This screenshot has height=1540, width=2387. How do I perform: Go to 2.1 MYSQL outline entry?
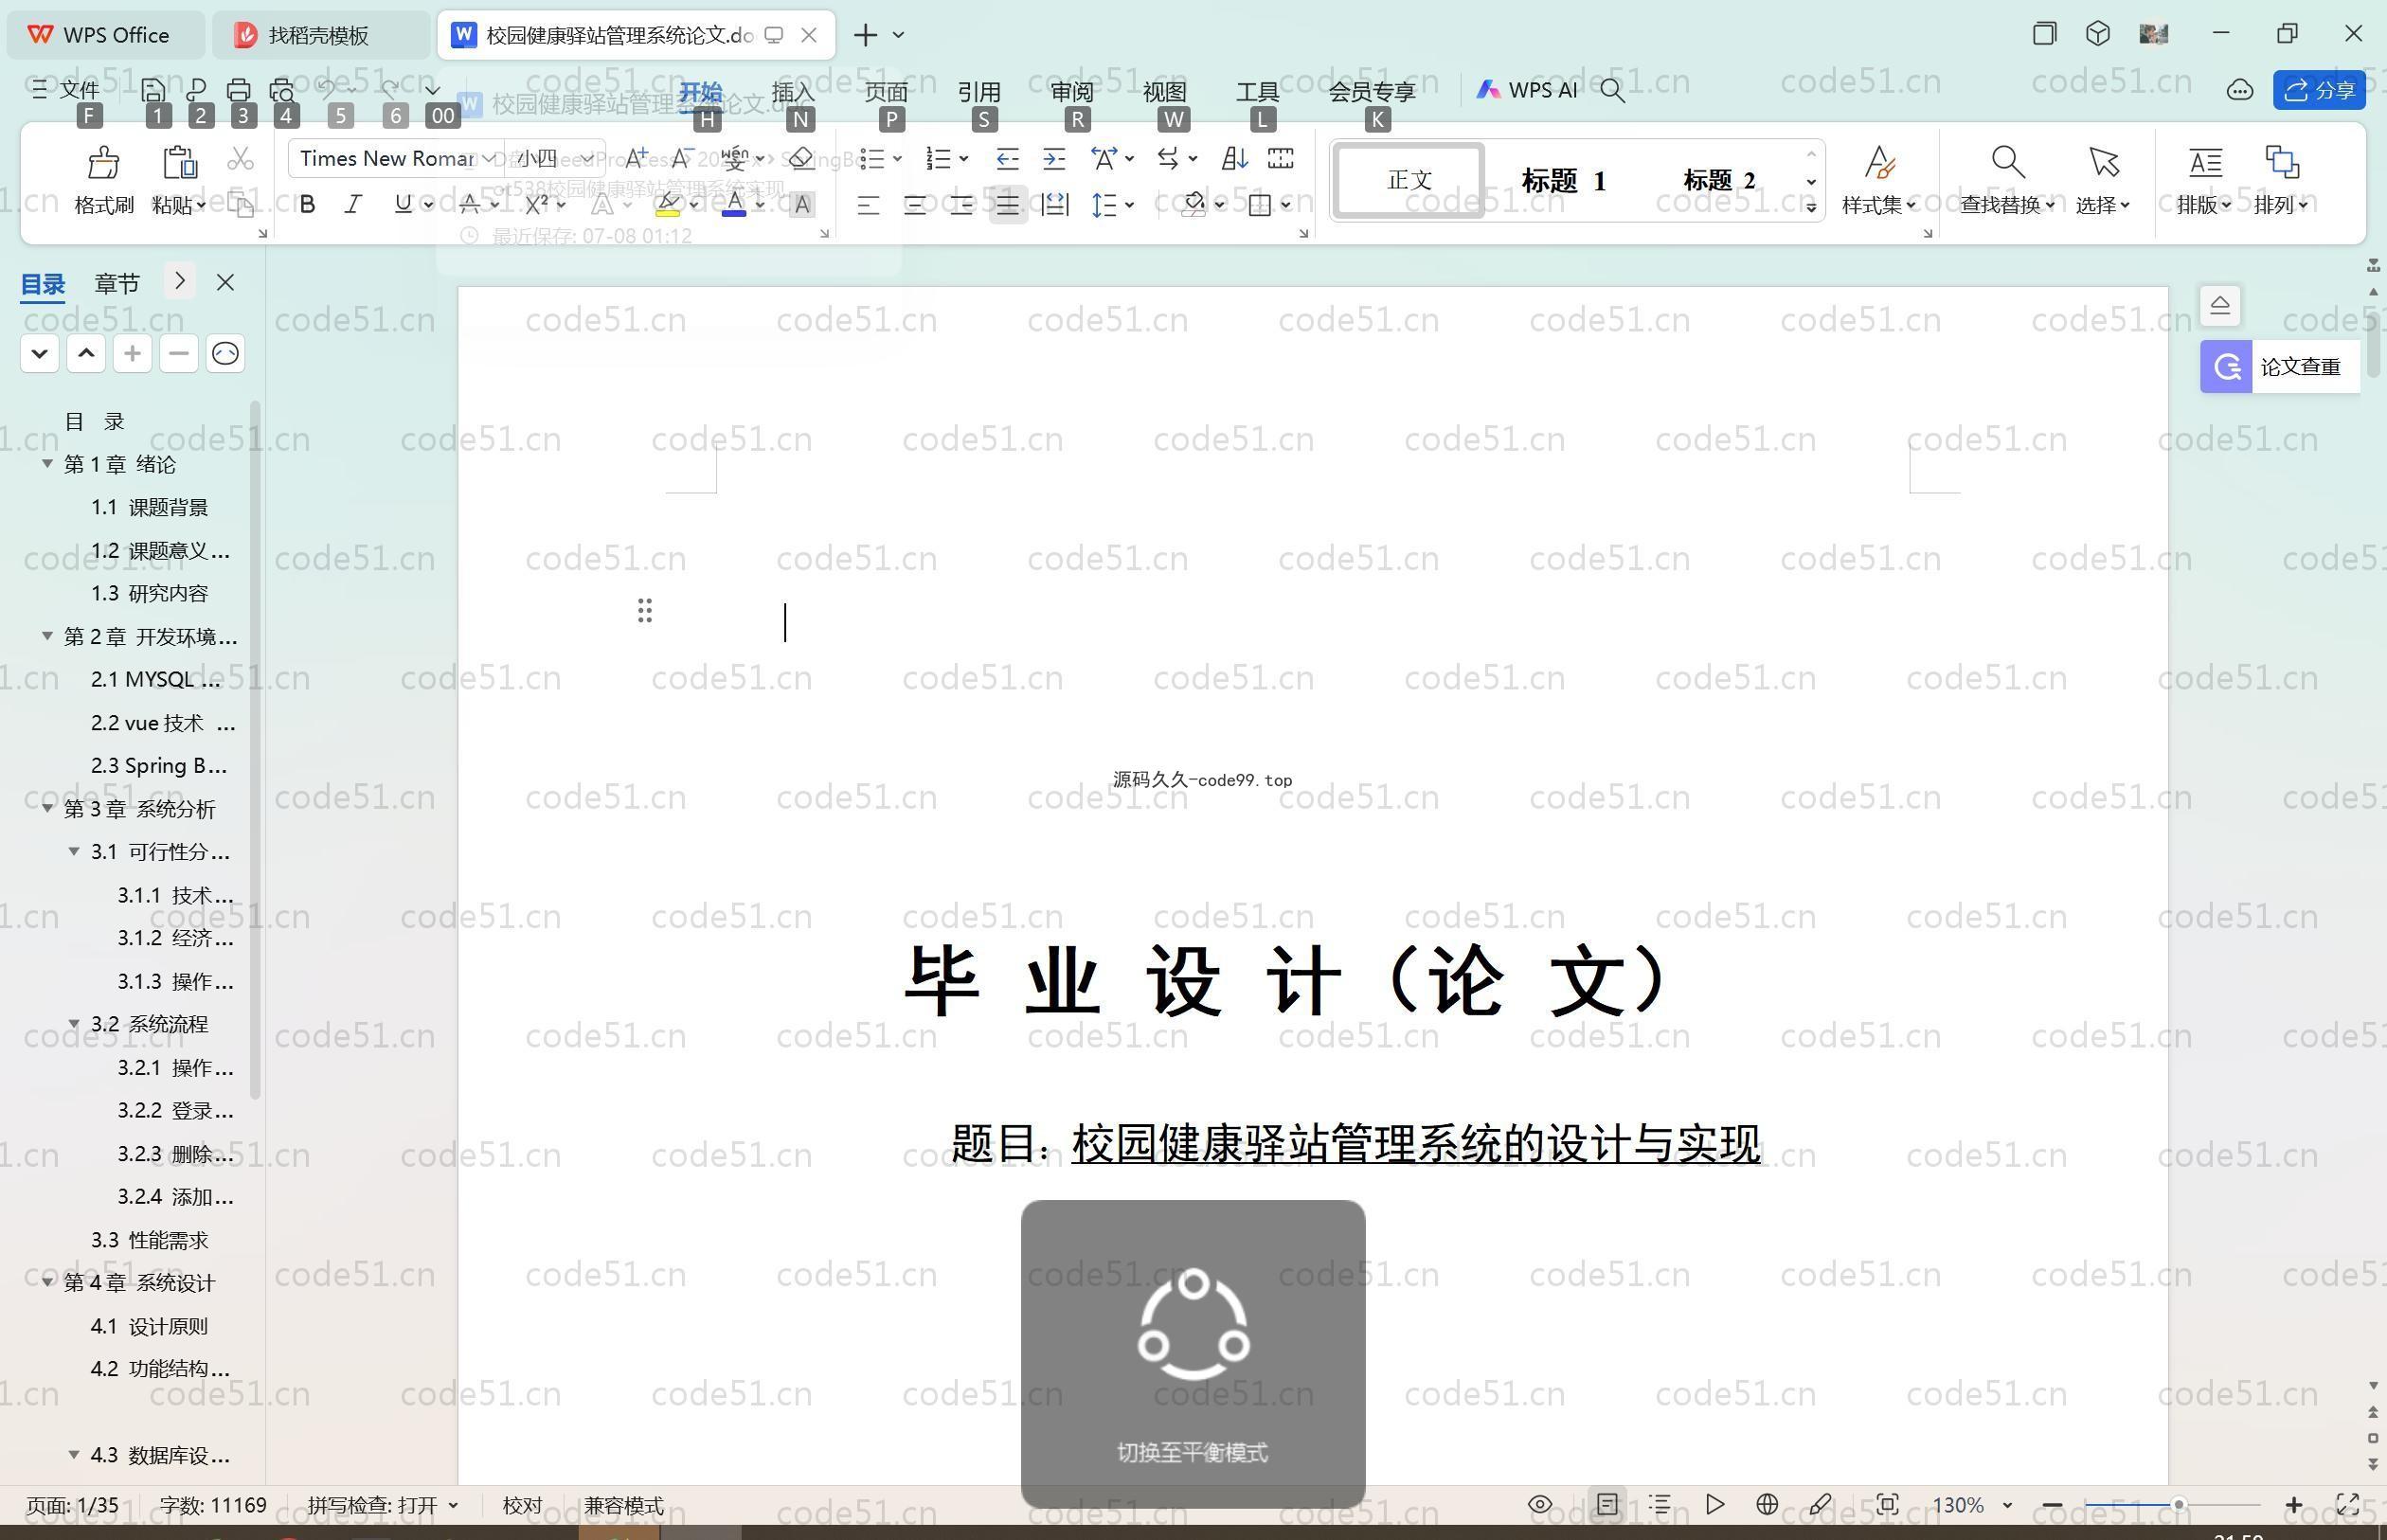[155, 679]
